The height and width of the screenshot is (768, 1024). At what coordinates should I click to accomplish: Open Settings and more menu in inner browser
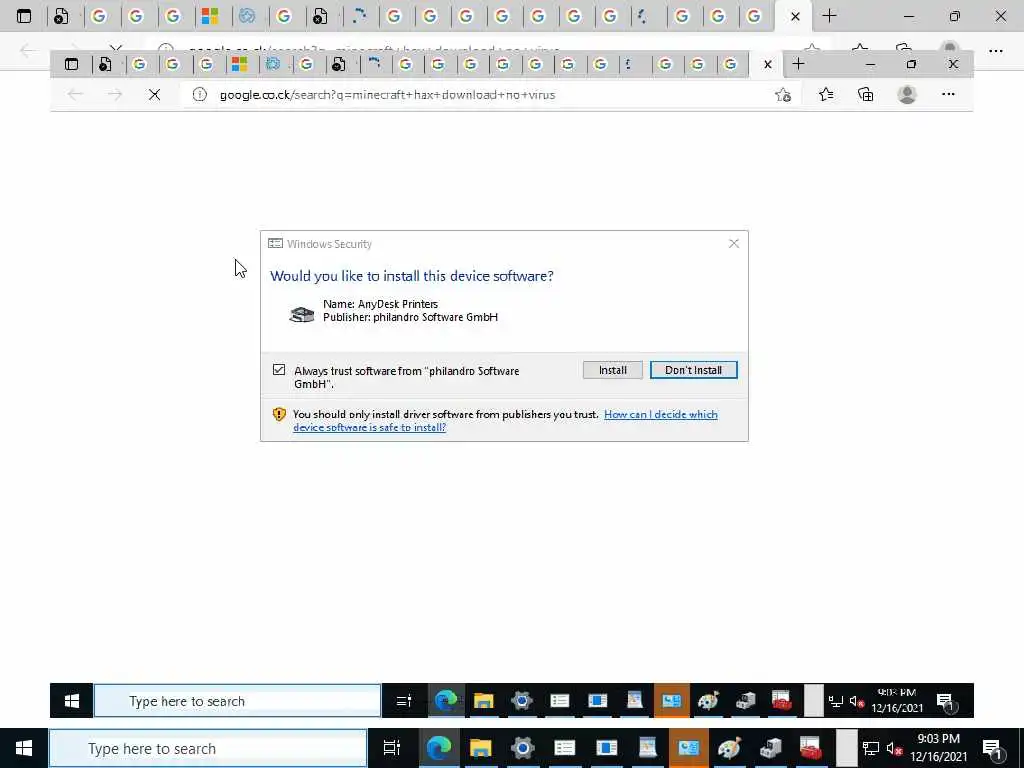[x=948, y=95]
